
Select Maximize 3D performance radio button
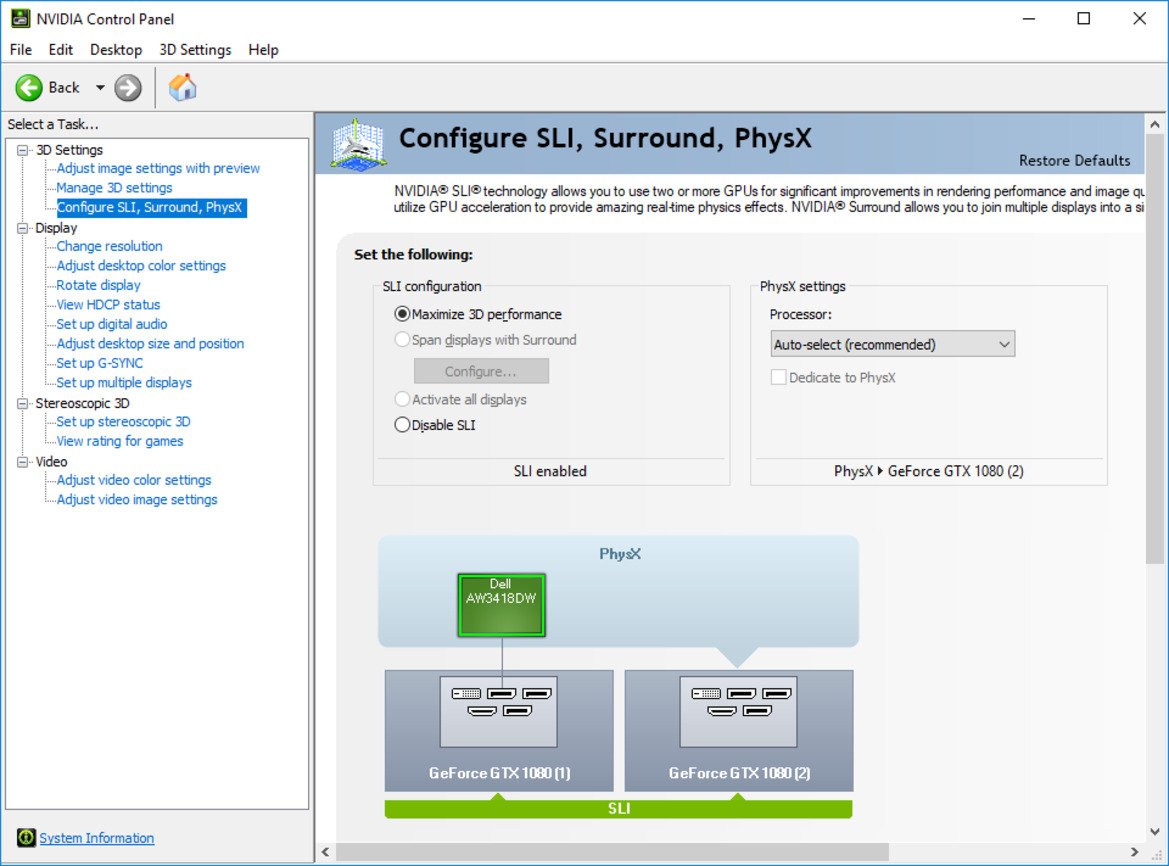pos(403,315)
